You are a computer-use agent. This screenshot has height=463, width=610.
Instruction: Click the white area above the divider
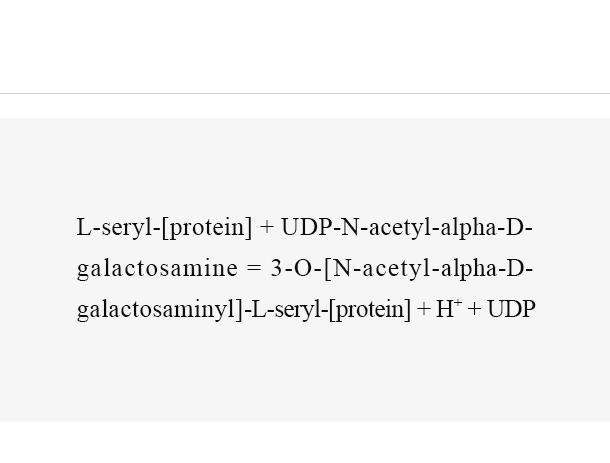pos(305,47)
